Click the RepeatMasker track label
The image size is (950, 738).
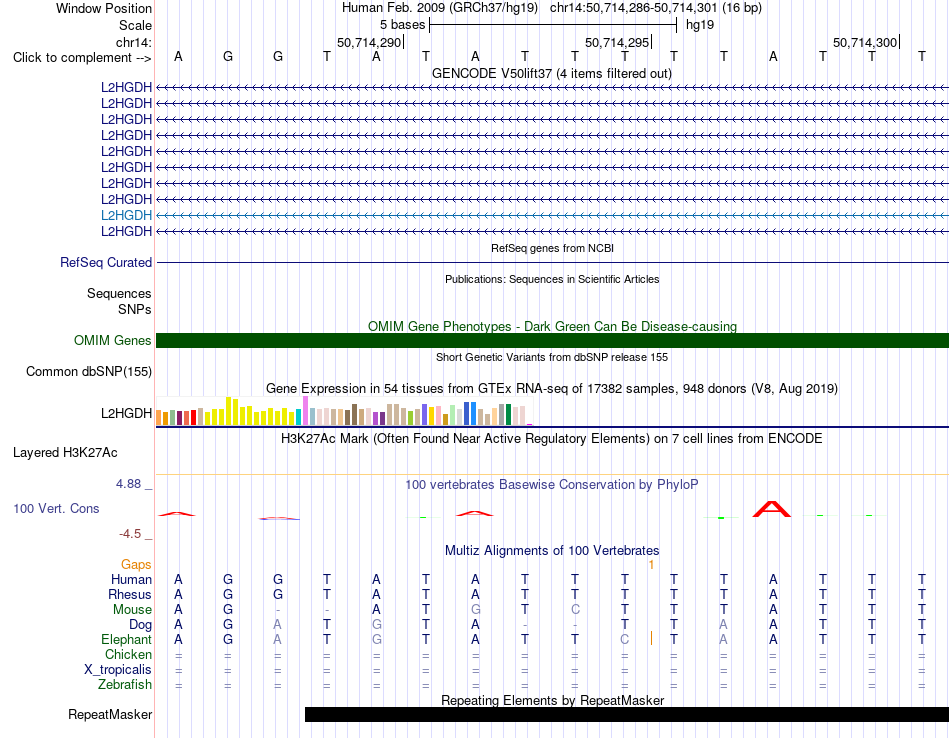(110, 715)
